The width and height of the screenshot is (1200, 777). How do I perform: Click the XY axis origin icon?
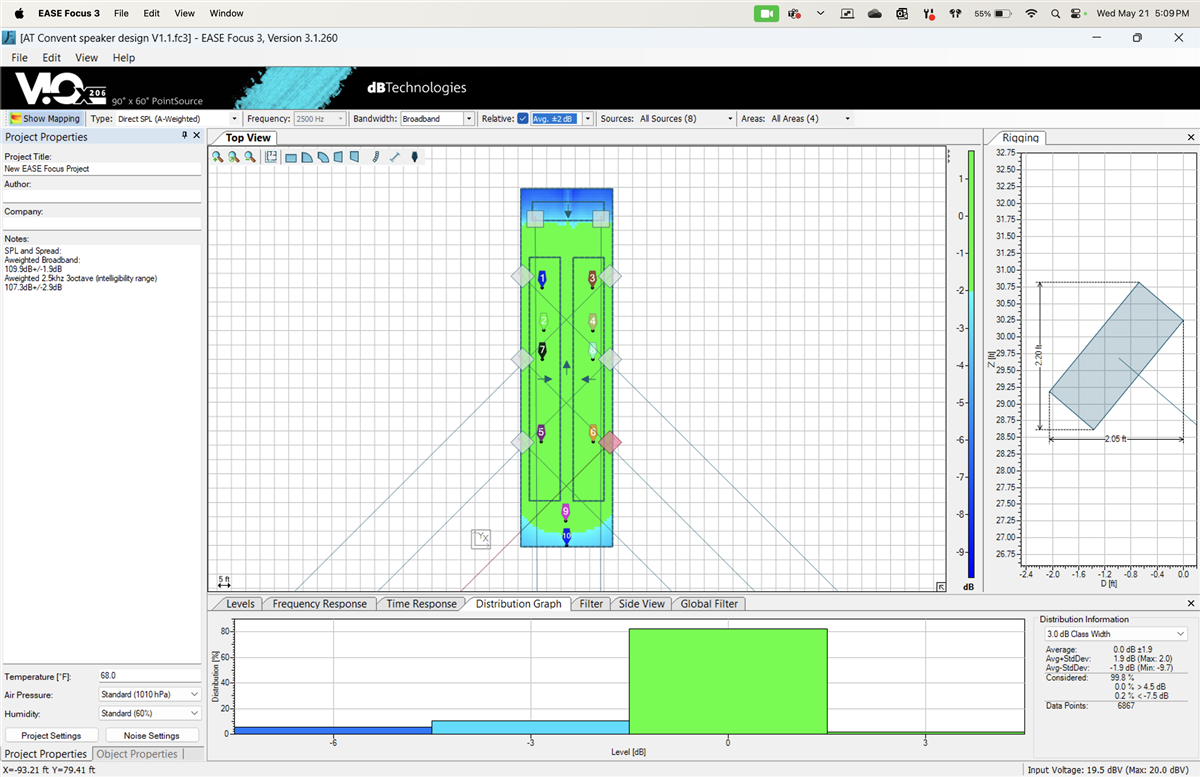tap(481, 538)
